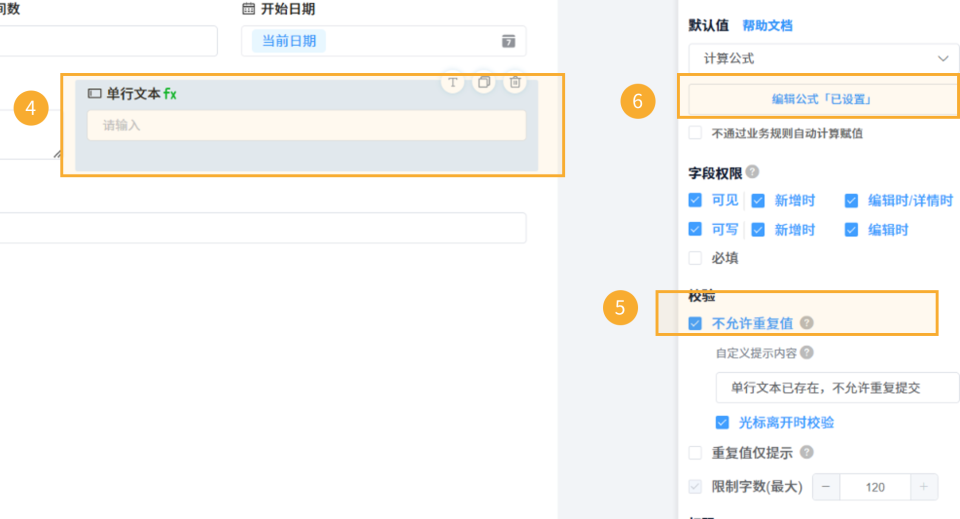Click the 120 character limit value field
The height and width of the screenshot is (519, 960).
tap(875, 487)
